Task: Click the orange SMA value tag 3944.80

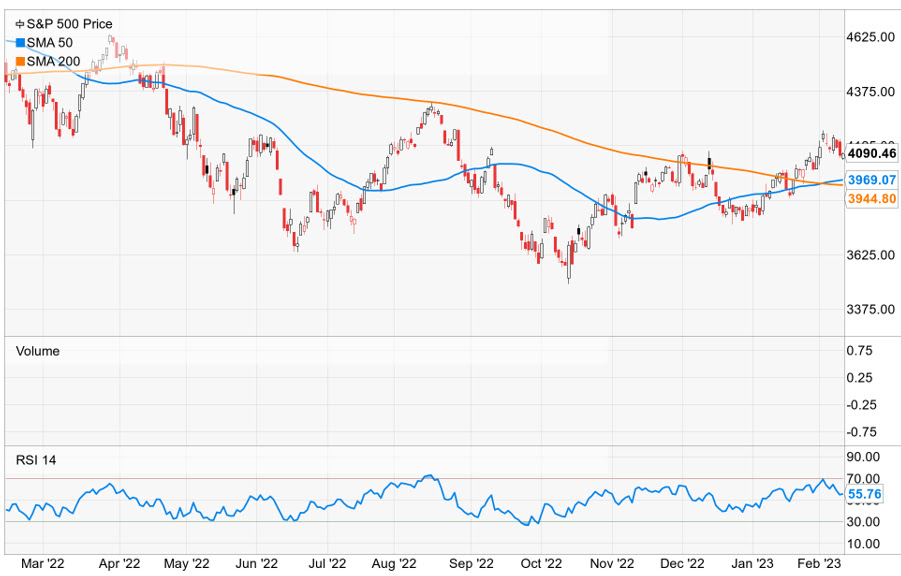Action: (x=872, y=199)
